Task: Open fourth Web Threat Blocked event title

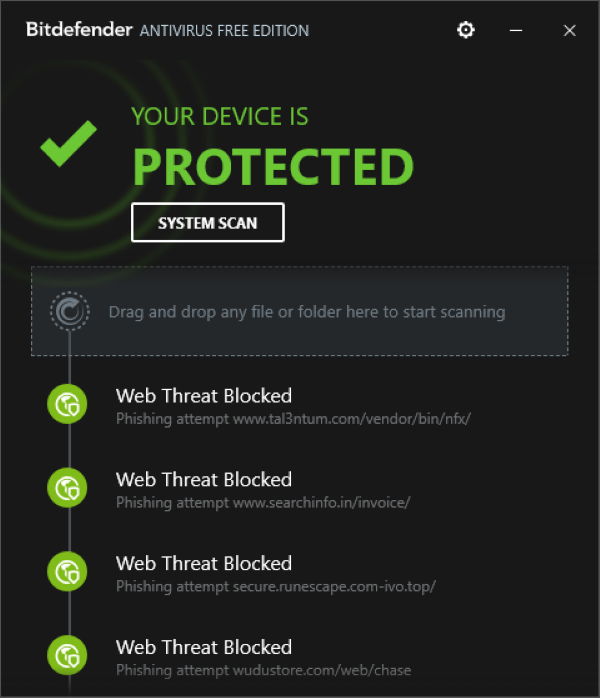Action: 204,647
